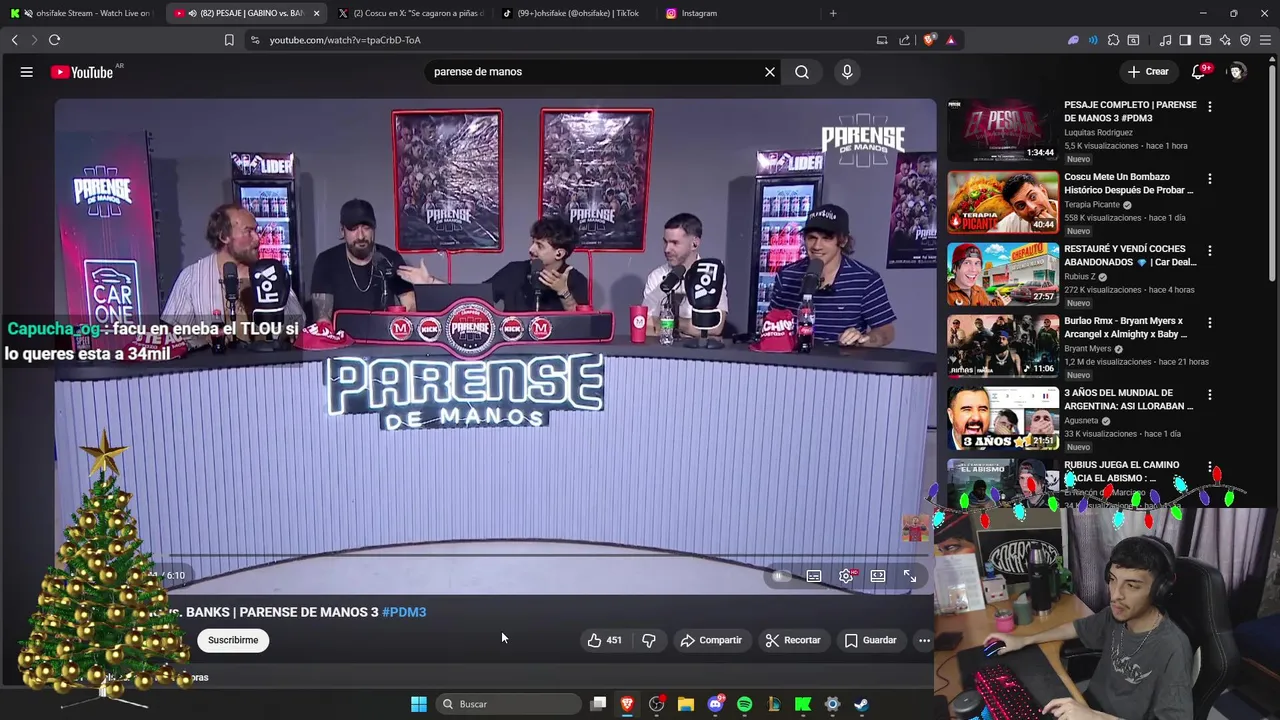Viewport: 1280px width, 720px height.
Task: Clear the search text with the X
Action: tap(770, 72)
